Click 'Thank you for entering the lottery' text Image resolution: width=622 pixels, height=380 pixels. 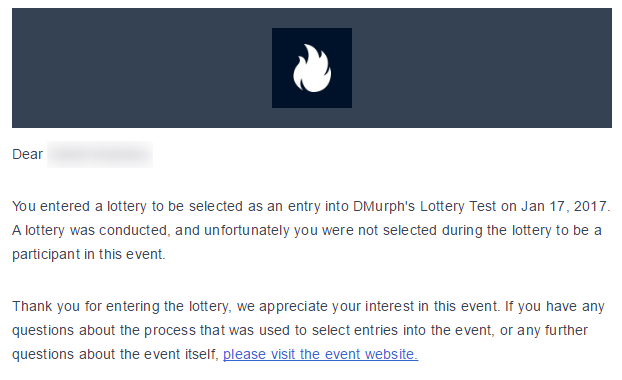(x=120, y=306)
